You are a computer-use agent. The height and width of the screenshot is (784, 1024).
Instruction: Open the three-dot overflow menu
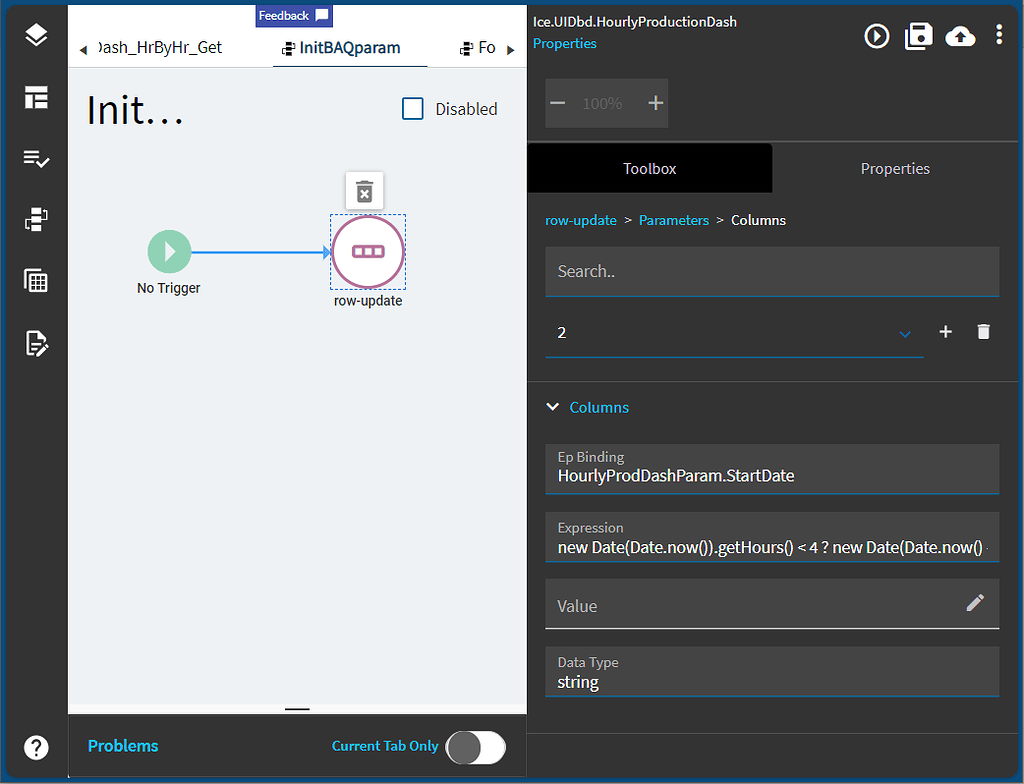[998, 36]
